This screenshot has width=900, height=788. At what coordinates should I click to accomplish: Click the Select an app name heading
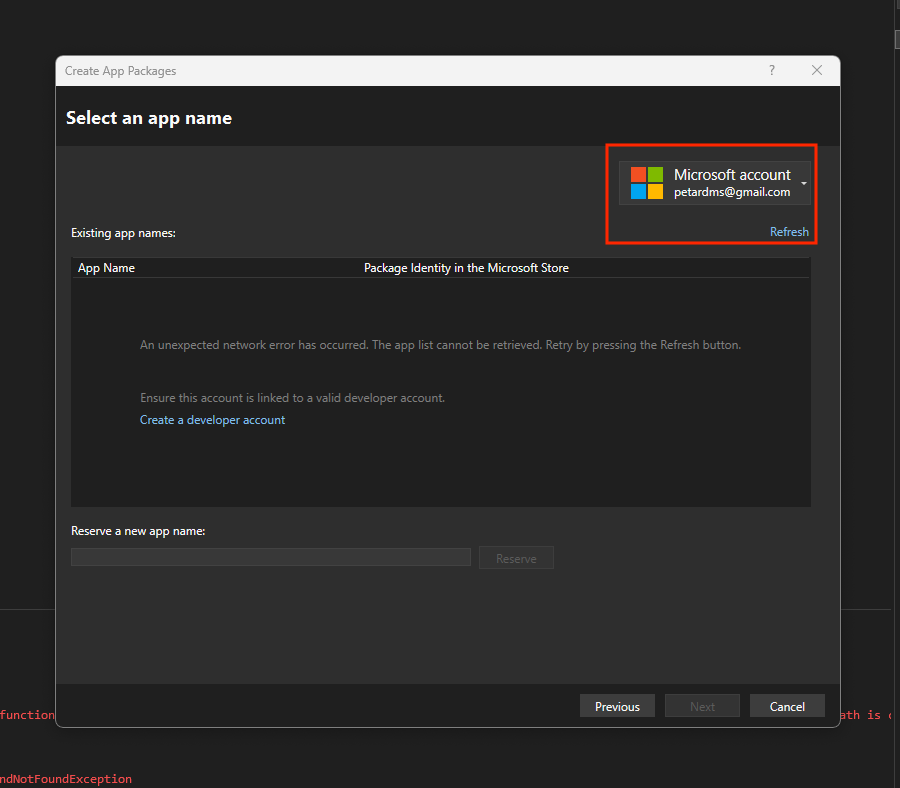[x=148, y=117]
